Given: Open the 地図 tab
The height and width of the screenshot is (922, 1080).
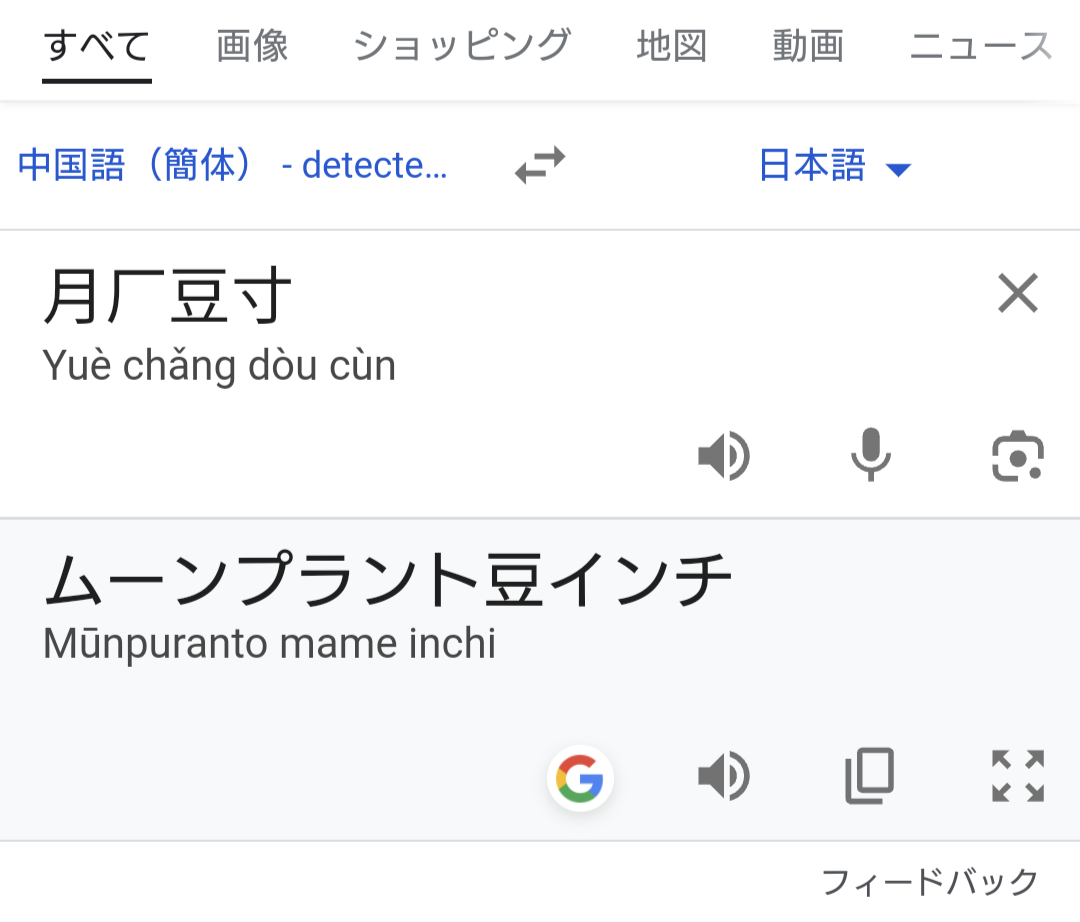Looking at the screenshot, I should [671, 46].
